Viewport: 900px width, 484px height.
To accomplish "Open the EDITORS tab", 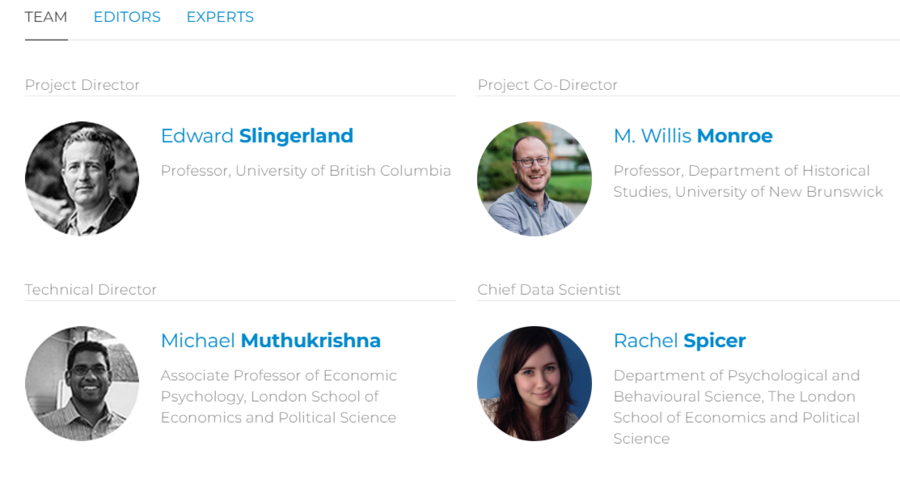I will click(x=127, y=17).
